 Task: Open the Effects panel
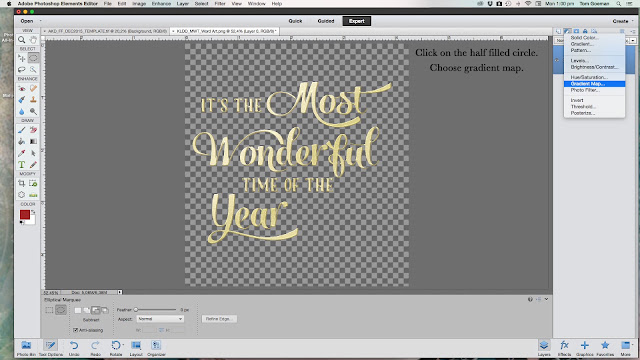click(564, 348)
